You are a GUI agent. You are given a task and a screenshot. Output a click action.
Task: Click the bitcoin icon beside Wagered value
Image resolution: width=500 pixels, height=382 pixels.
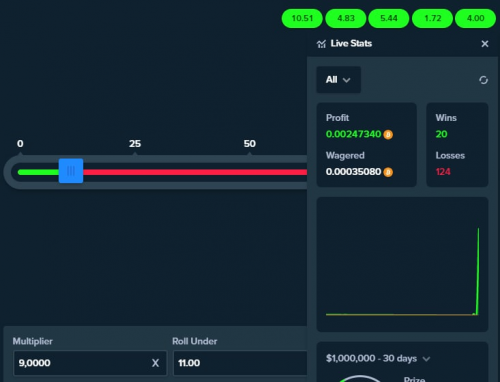(388, 172)
